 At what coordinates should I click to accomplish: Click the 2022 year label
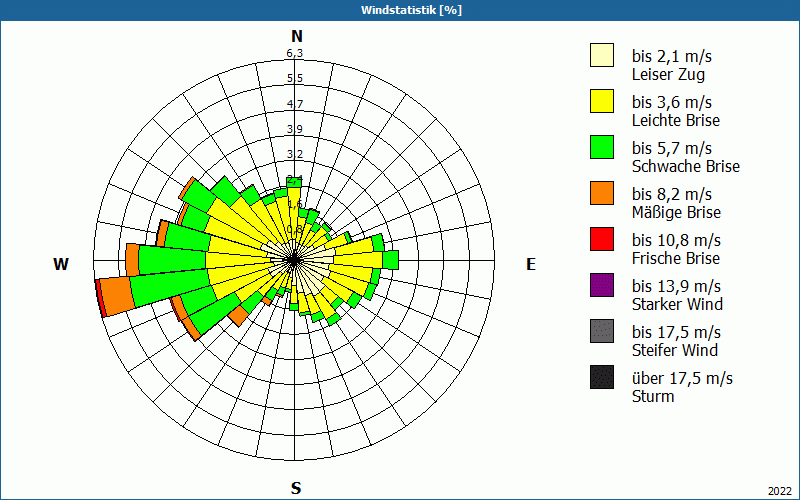tap(780, 490)
